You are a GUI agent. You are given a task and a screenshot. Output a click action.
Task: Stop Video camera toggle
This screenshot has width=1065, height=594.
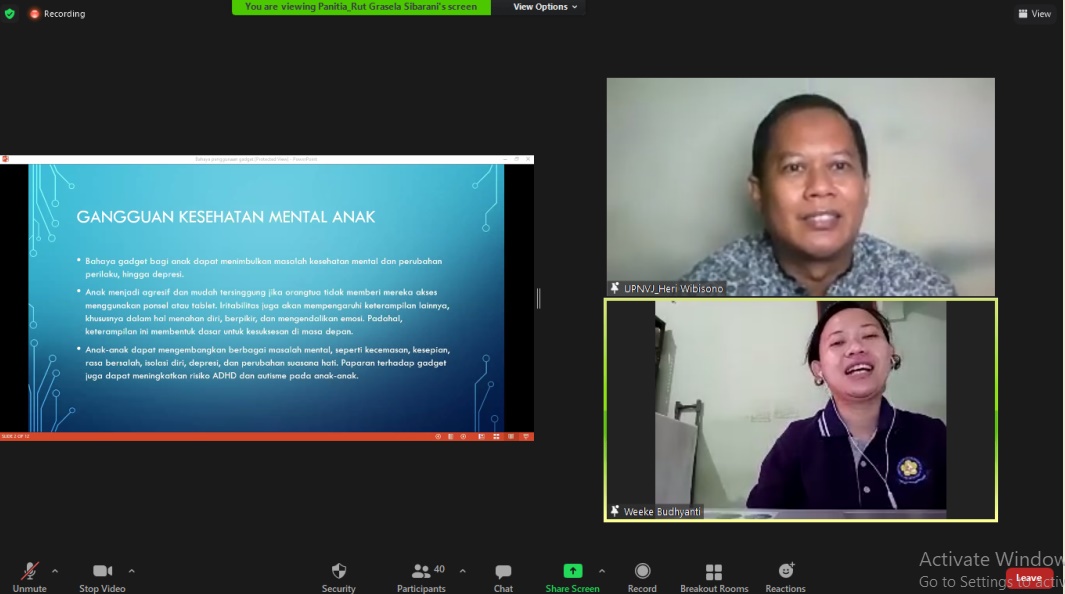coord(102,573)
